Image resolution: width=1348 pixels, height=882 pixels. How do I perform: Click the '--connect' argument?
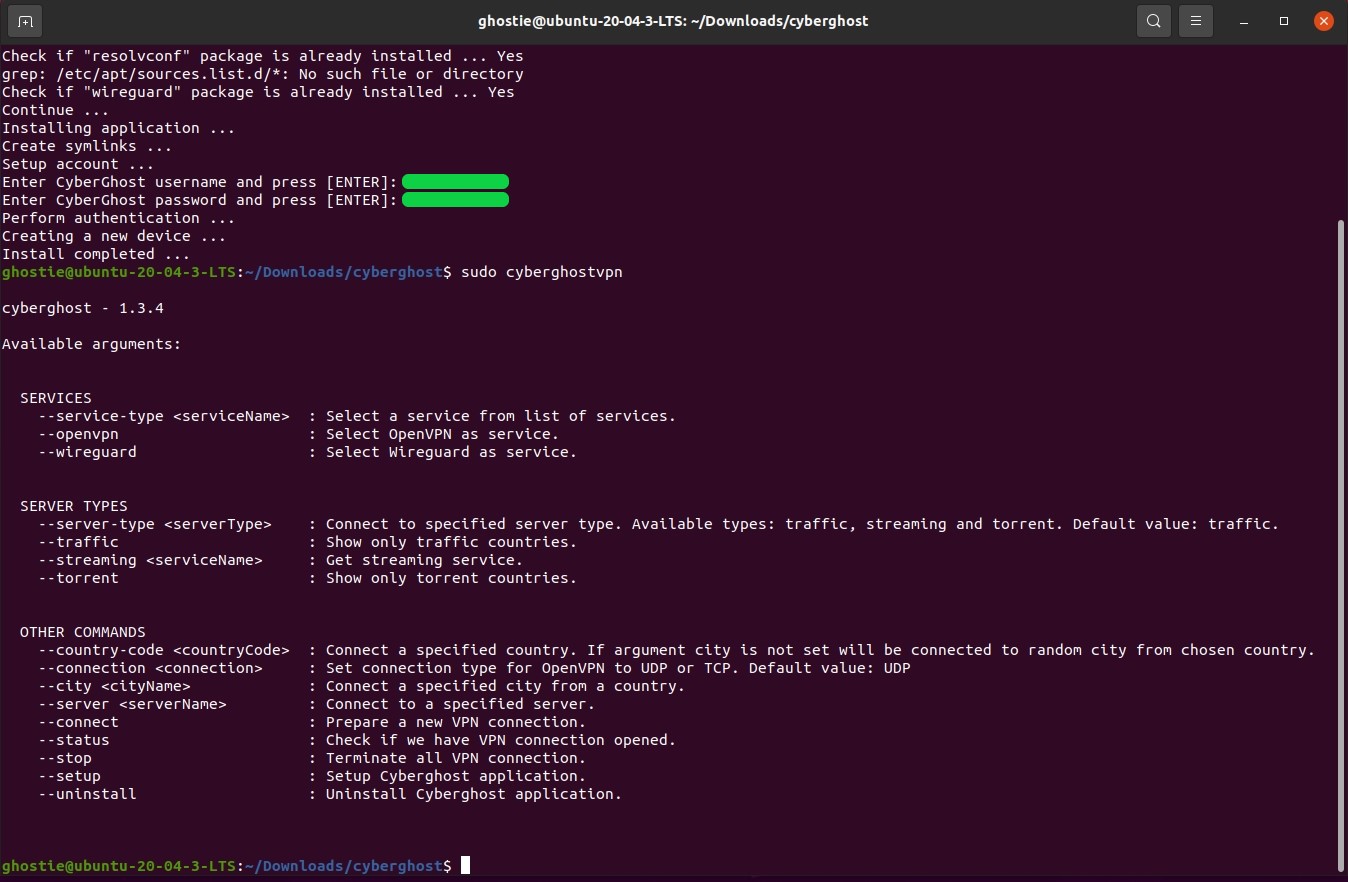coord(79,722)
